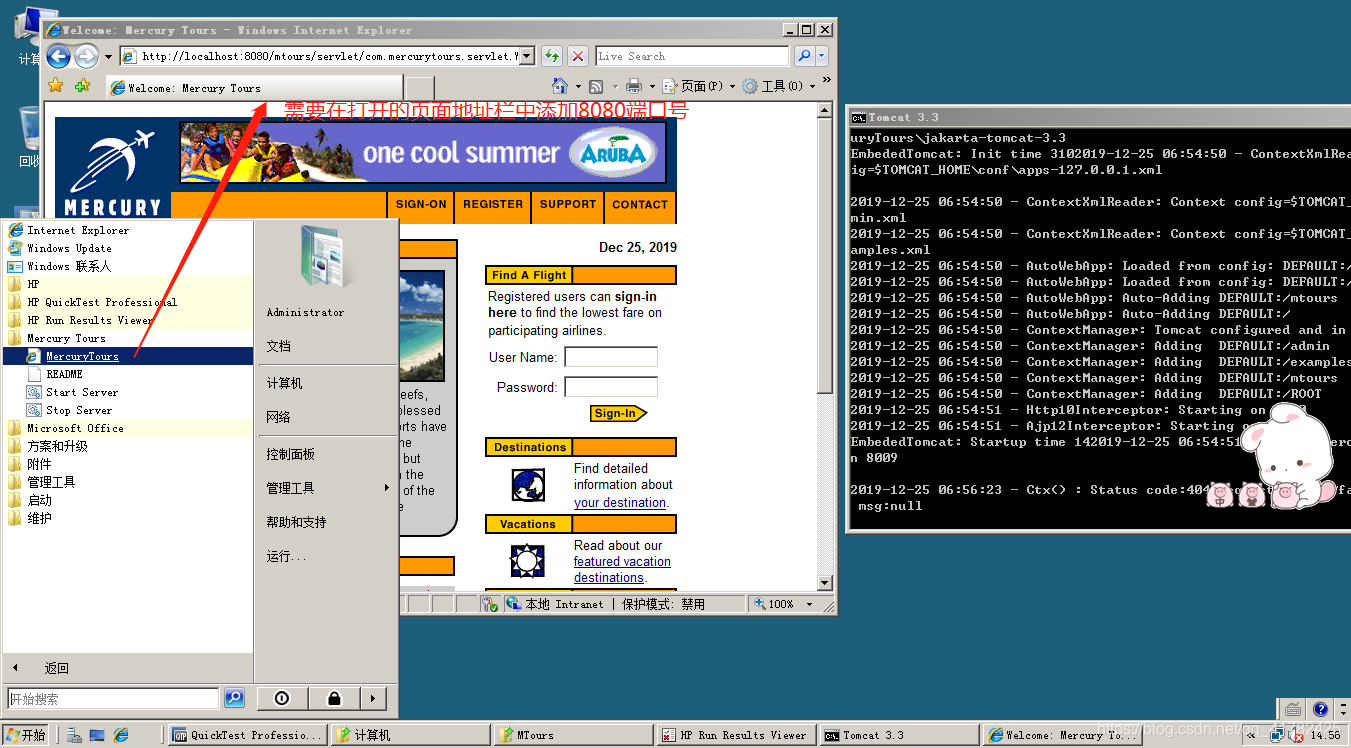The image size is (1351, 748).
Task: Click the Tomcat 3.3 window title icon
Action: 858,117
